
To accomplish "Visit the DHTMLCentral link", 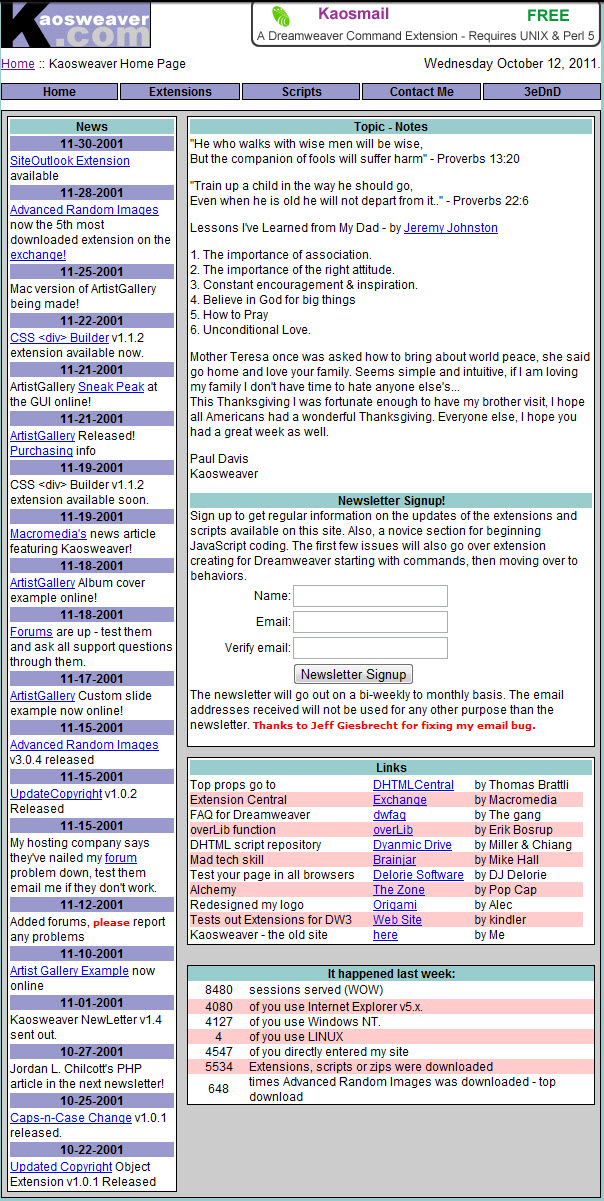I will [413, 785].
